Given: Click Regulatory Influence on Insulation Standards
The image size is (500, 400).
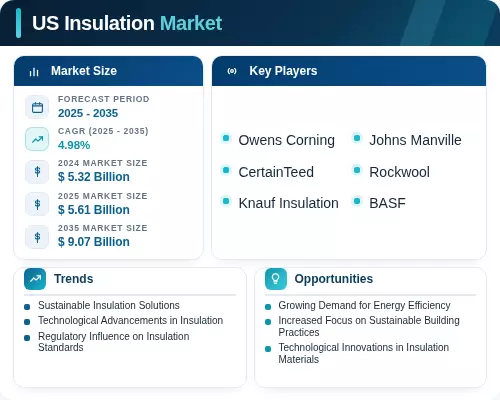Looking at the screenshot, I should pos(114,342).
